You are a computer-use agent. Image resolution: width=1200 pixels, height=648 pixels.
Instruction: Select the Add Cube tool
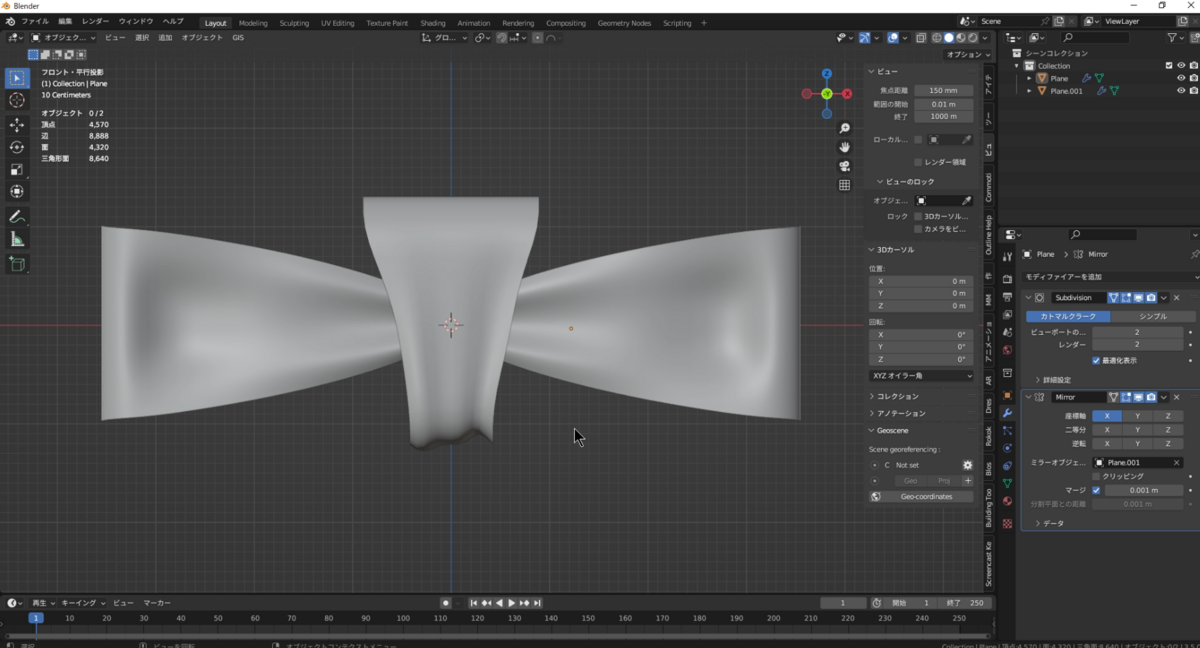pyautogui.click(x=17, y=264)
